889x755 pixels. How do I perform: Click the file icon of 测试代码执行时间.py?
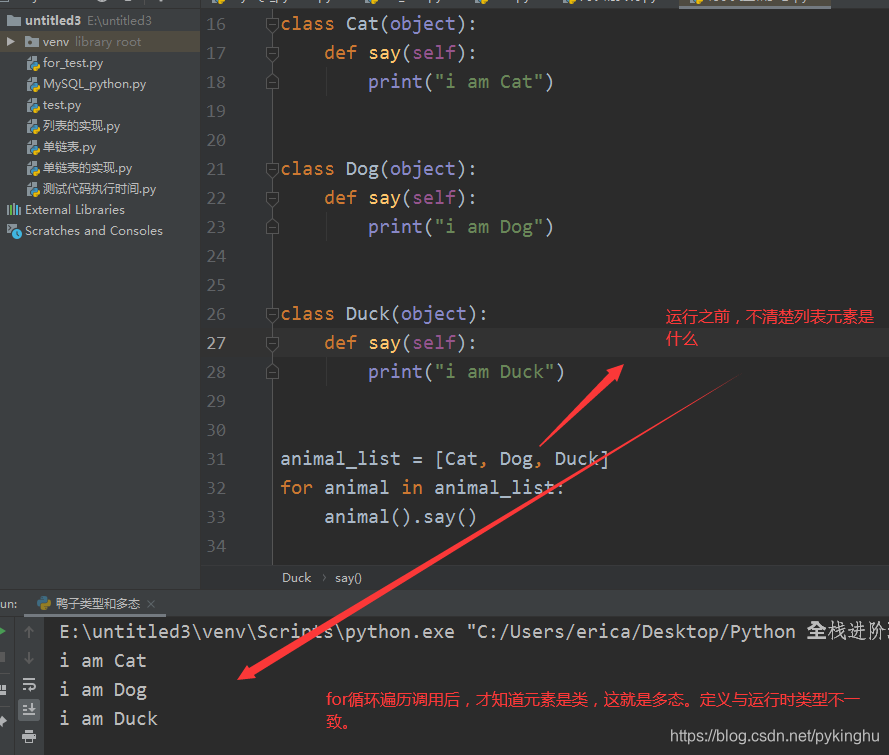tap(33, 189)
